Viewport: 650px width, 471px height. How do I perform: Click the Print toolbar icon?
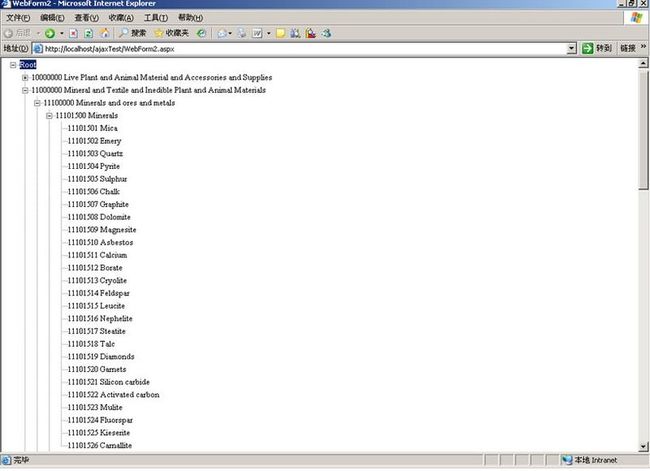tap(242, 33)
